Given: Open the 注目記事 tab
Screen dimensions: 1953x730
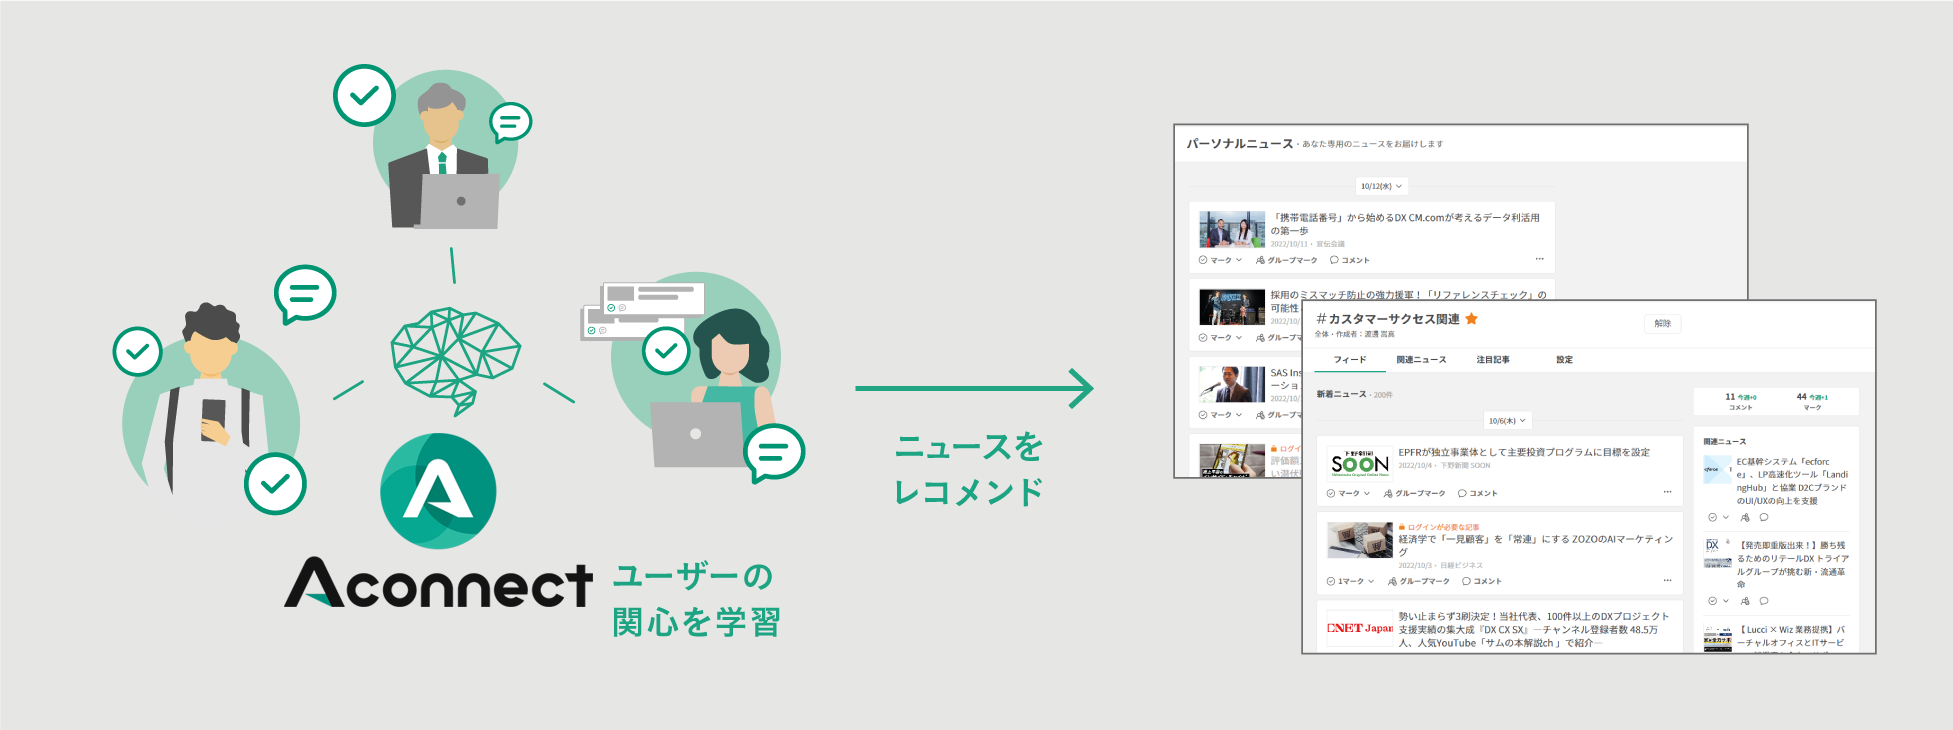Looking at the screenshot, I should (1493, 360).
